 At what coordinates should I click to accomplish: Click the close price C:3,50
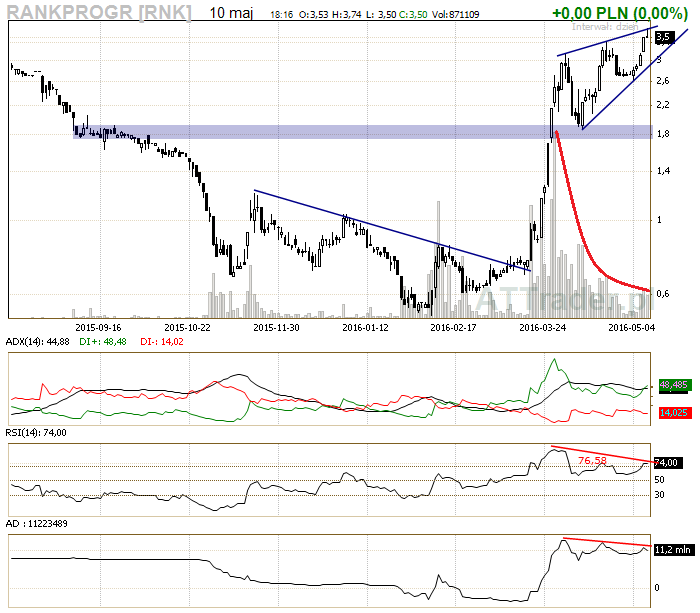coord(413,15)
